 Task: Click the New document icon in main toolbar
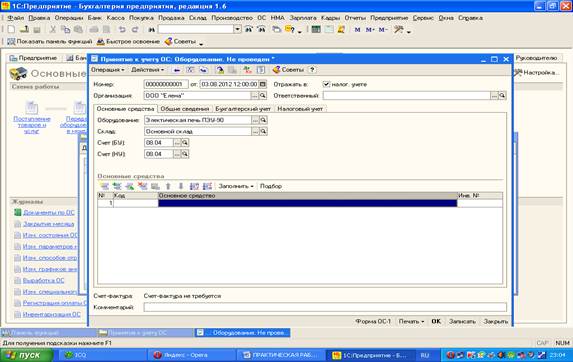11,30
